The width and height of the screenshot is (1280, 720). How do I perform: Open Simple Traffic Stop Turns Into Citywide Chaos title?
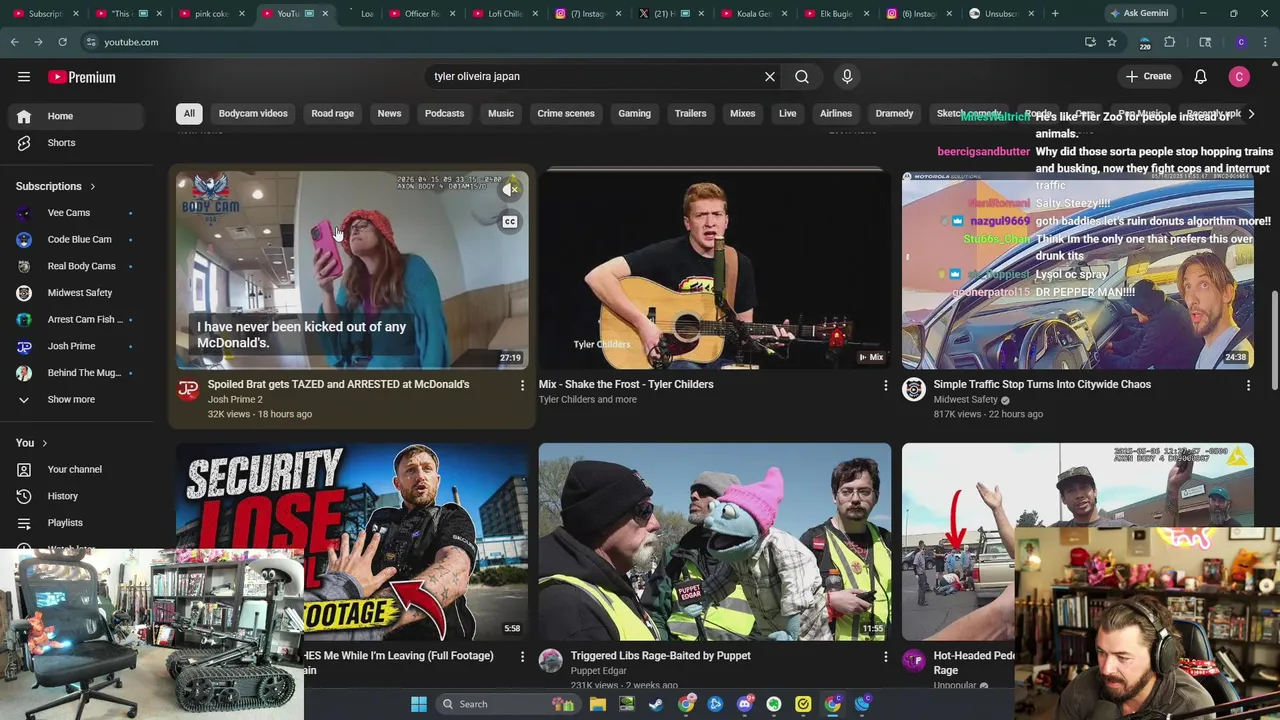click(x=1042, y=384)
